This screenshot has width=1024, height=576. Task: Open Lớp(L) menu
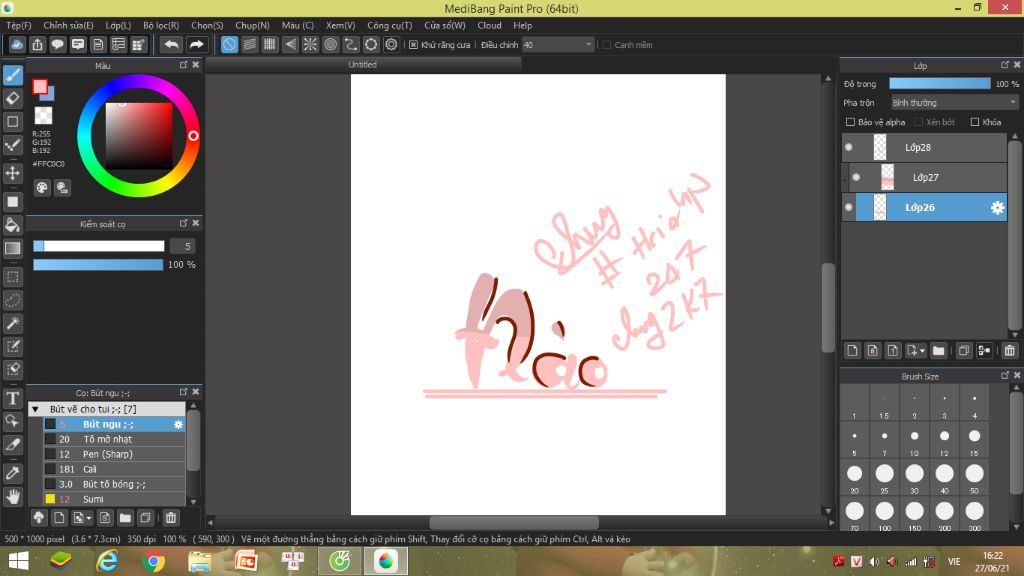tap(118, 25)
